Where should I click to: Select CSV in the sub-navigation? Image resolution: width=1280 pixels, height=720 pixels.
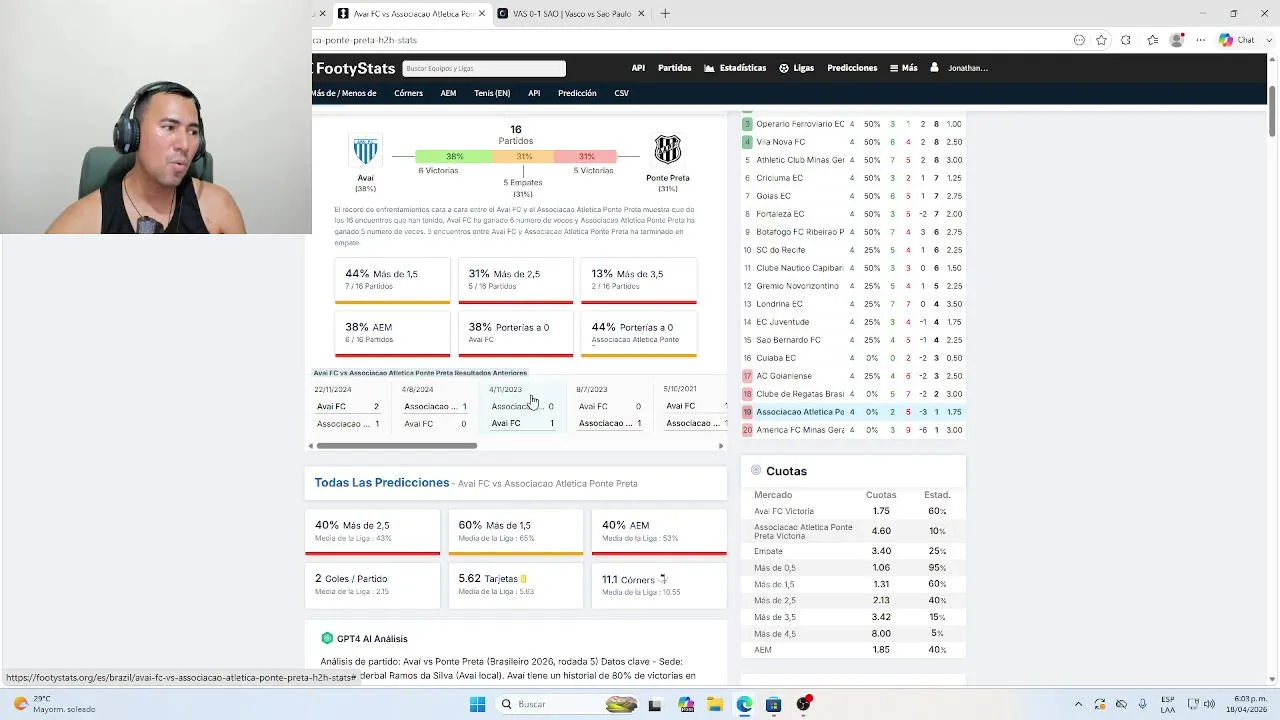[621, 93]
